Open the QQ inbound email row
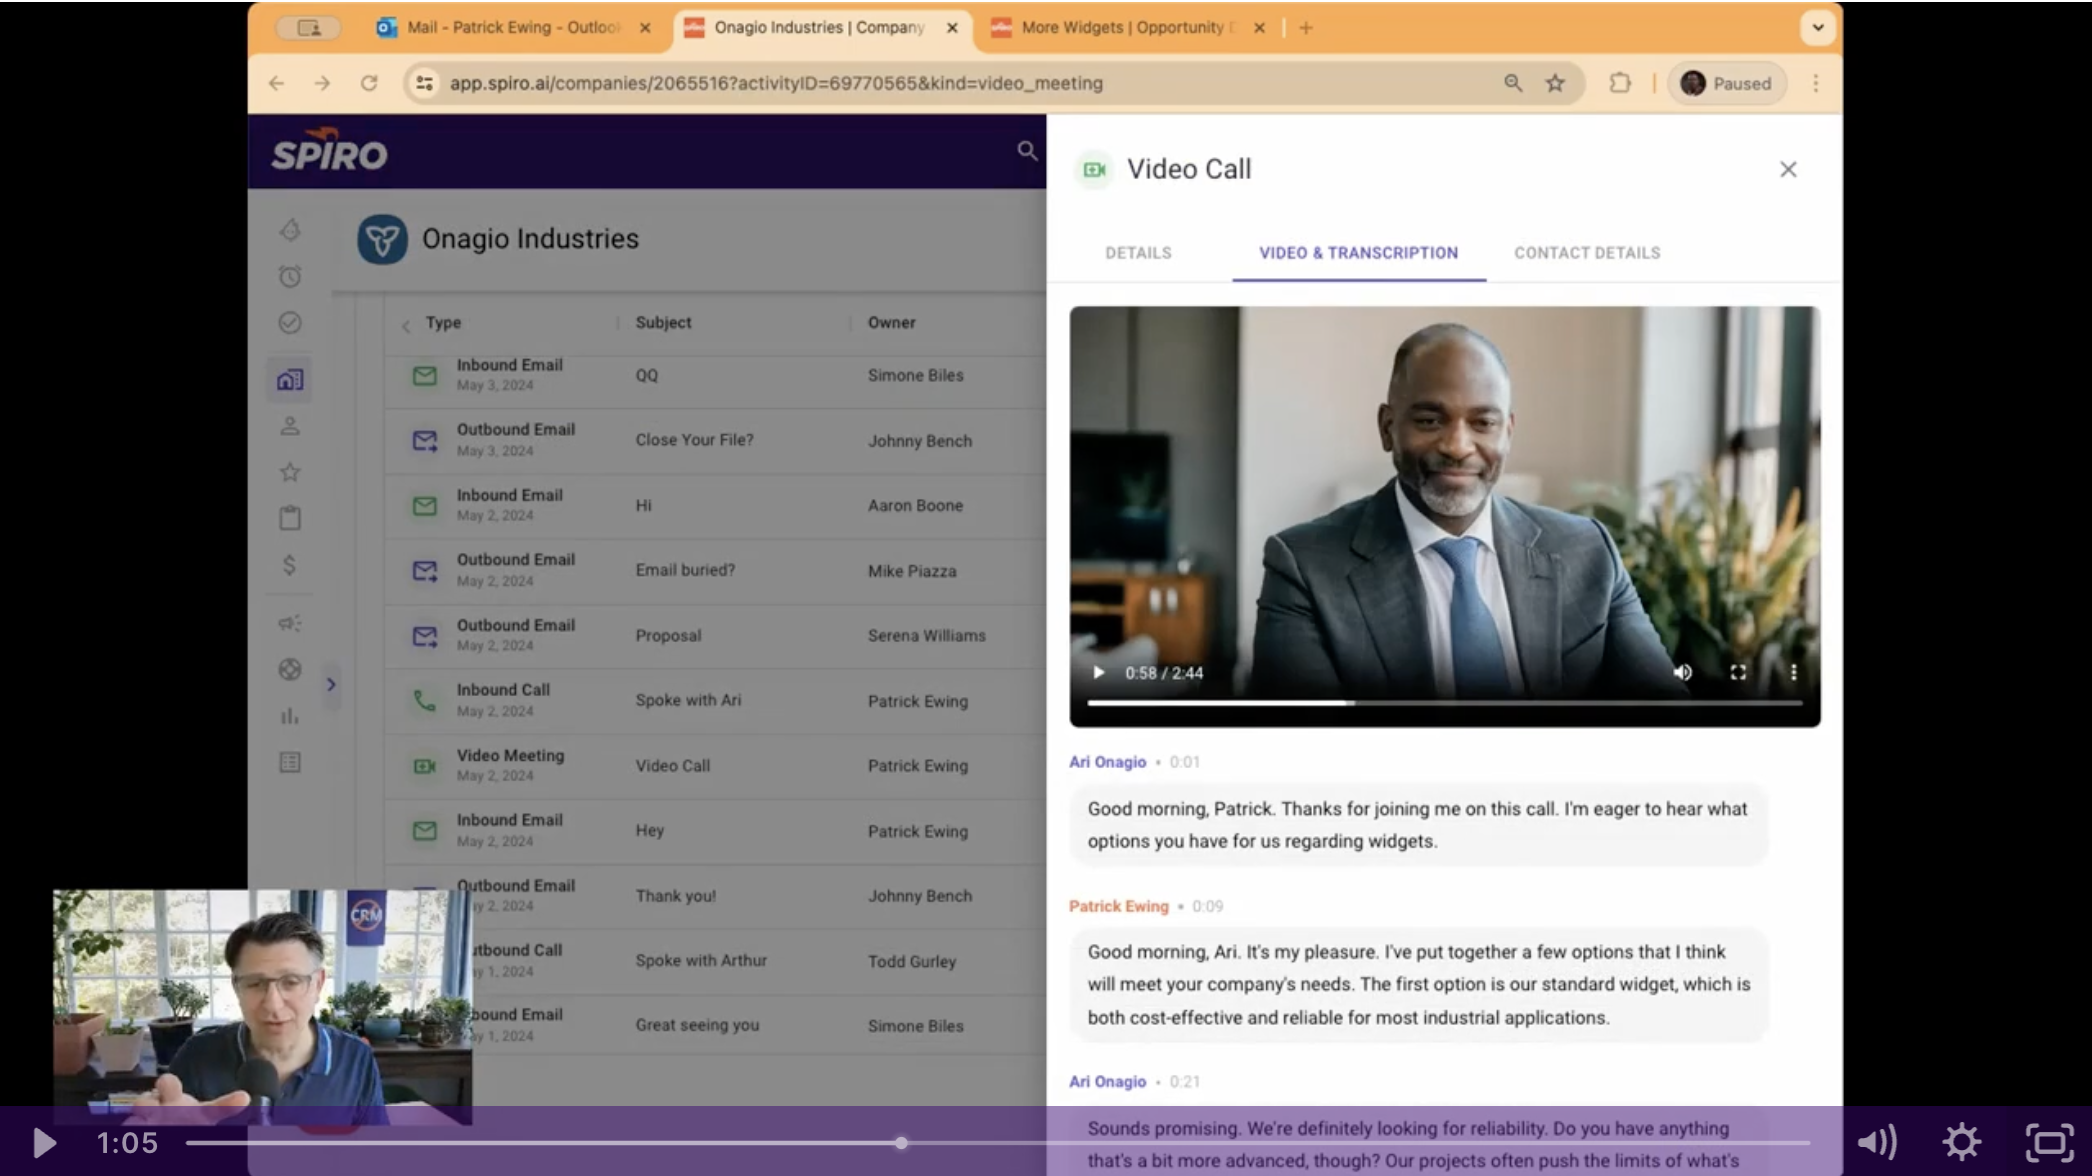 [x=715, y=375]
